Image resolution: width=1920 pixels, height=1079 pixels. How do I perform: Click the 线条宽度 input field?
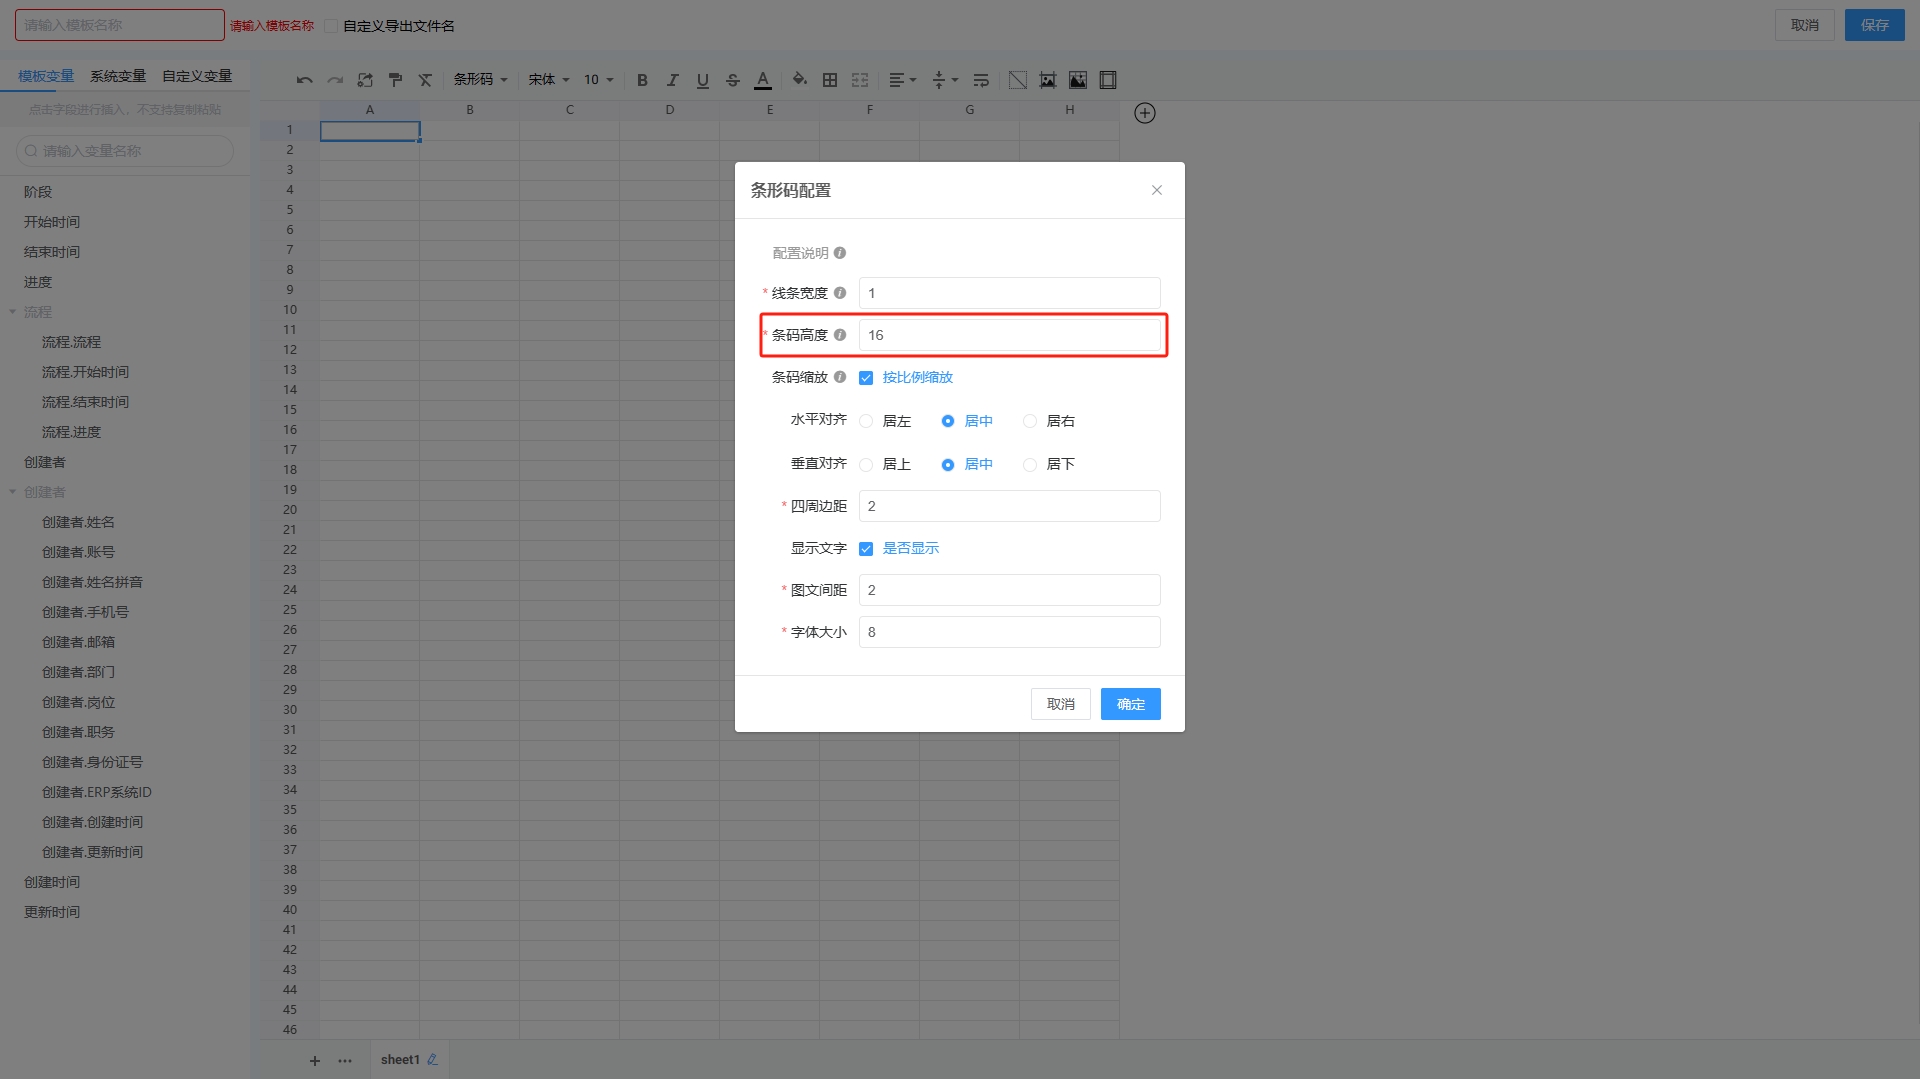[1010, 293]
